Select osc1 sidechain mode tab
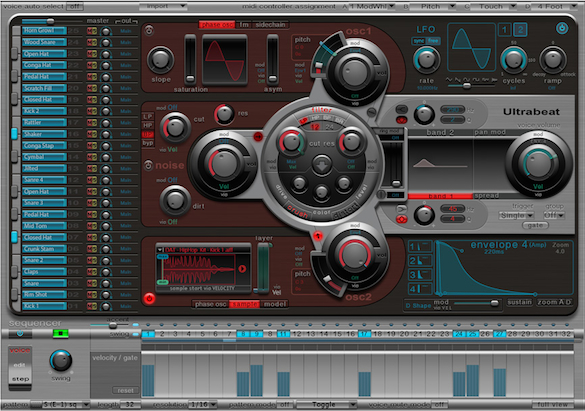The width and height of the screenshot is (585, 411). point(270,25)
